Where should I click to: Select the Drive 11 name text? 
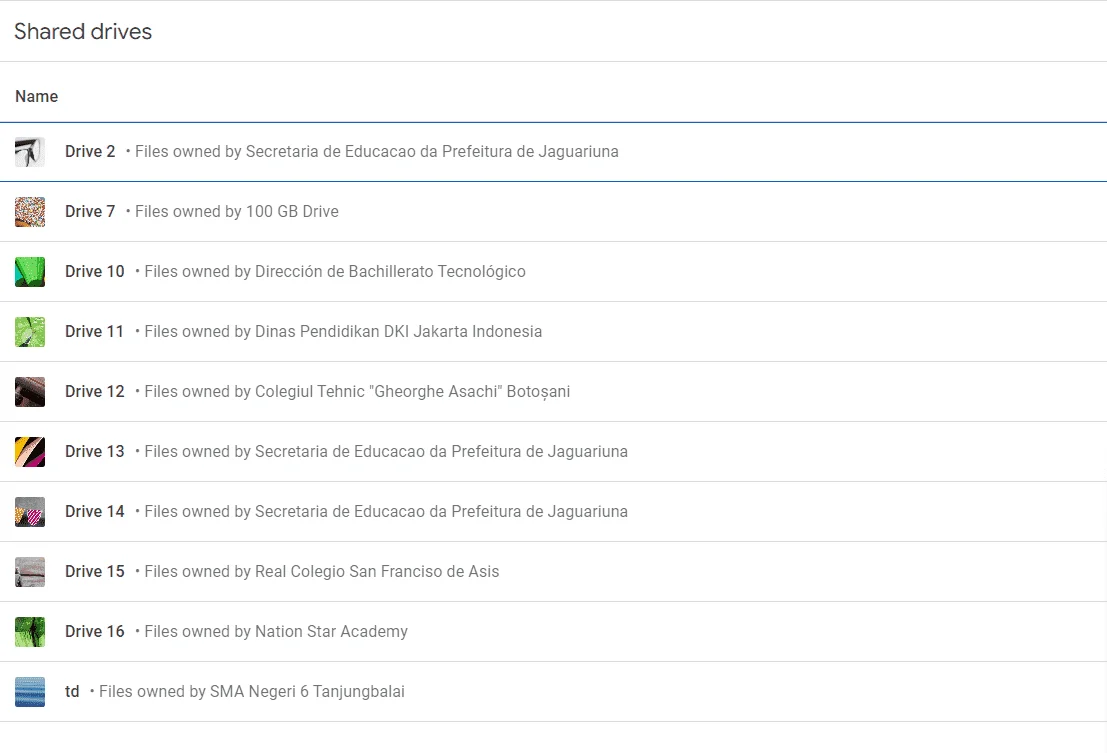pyautogui.click(x=95, y=332)
